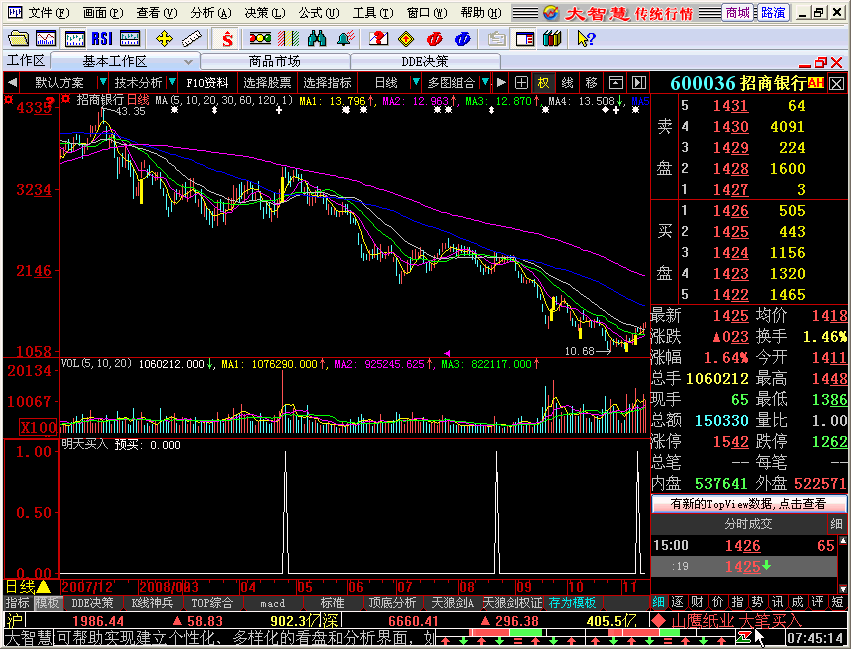Open the indicator panel icon after RSI
The image size is (851, 649).
click(x=130, y=39)
